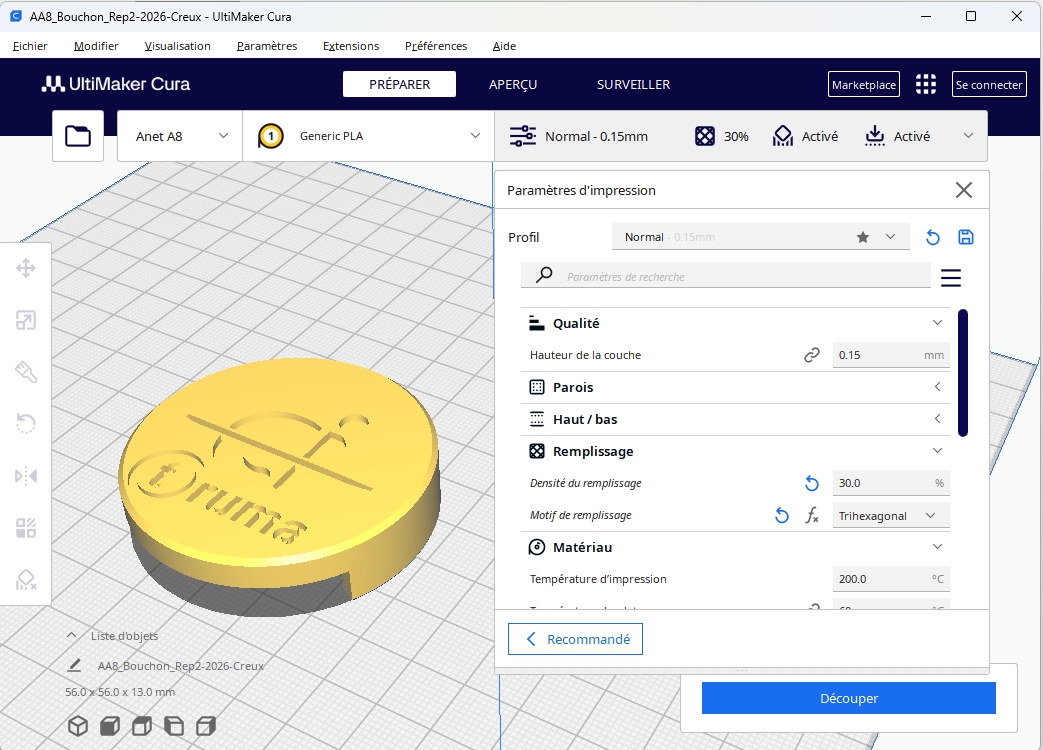
Task: Open the Anet A8 printer dropdown
Action: click(181, 136)
